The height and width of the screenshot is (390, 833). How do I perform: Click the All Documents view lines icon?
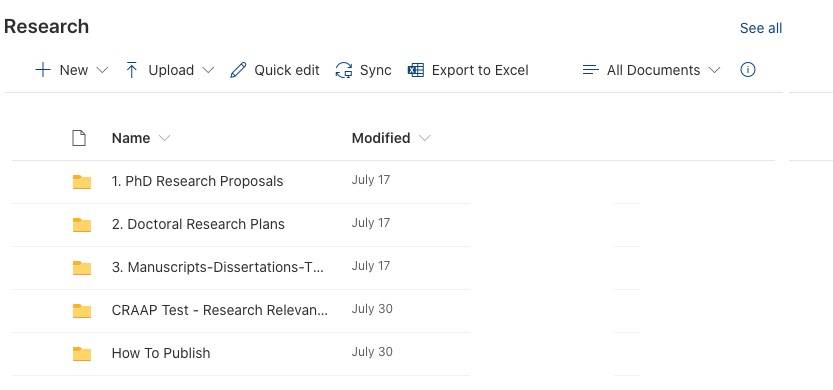click(591, 70)
